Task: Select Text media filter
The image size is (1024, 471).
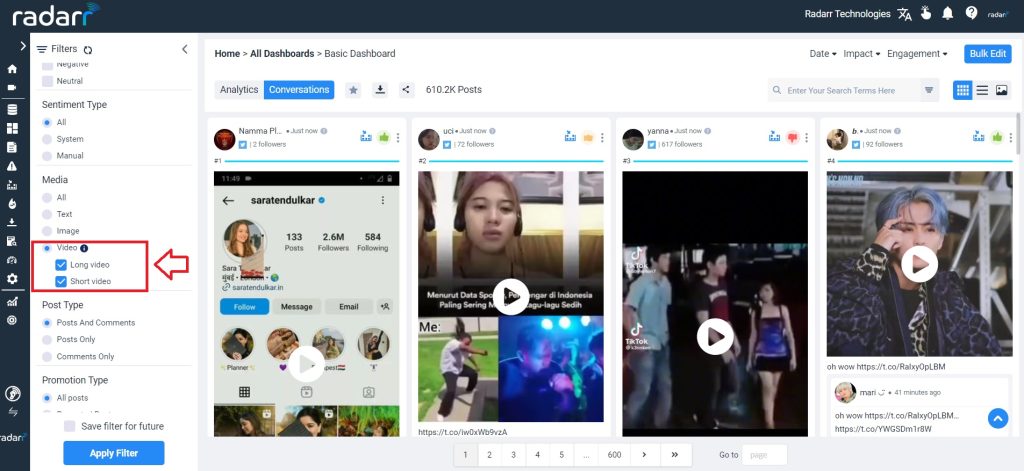Action: 47,214
